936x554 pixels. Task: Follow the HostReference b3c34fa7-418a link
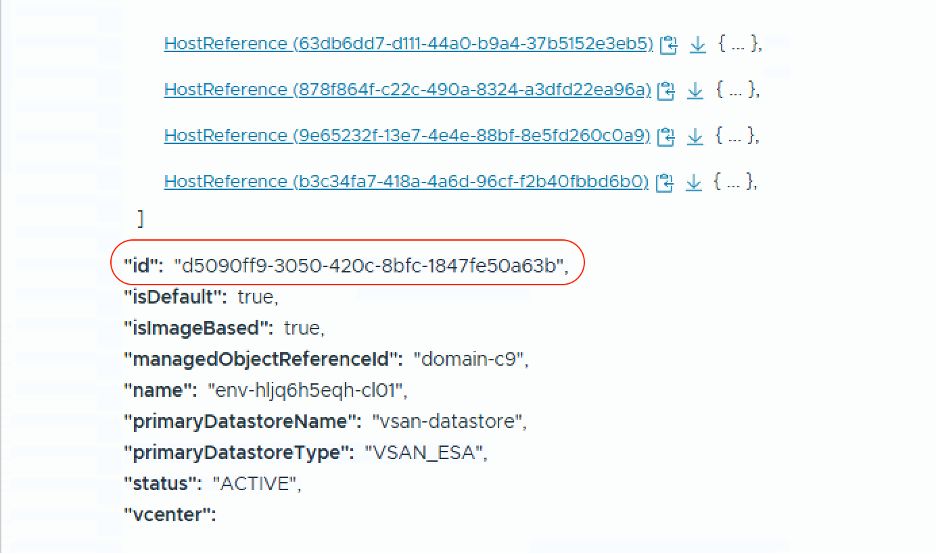point(406,182)
